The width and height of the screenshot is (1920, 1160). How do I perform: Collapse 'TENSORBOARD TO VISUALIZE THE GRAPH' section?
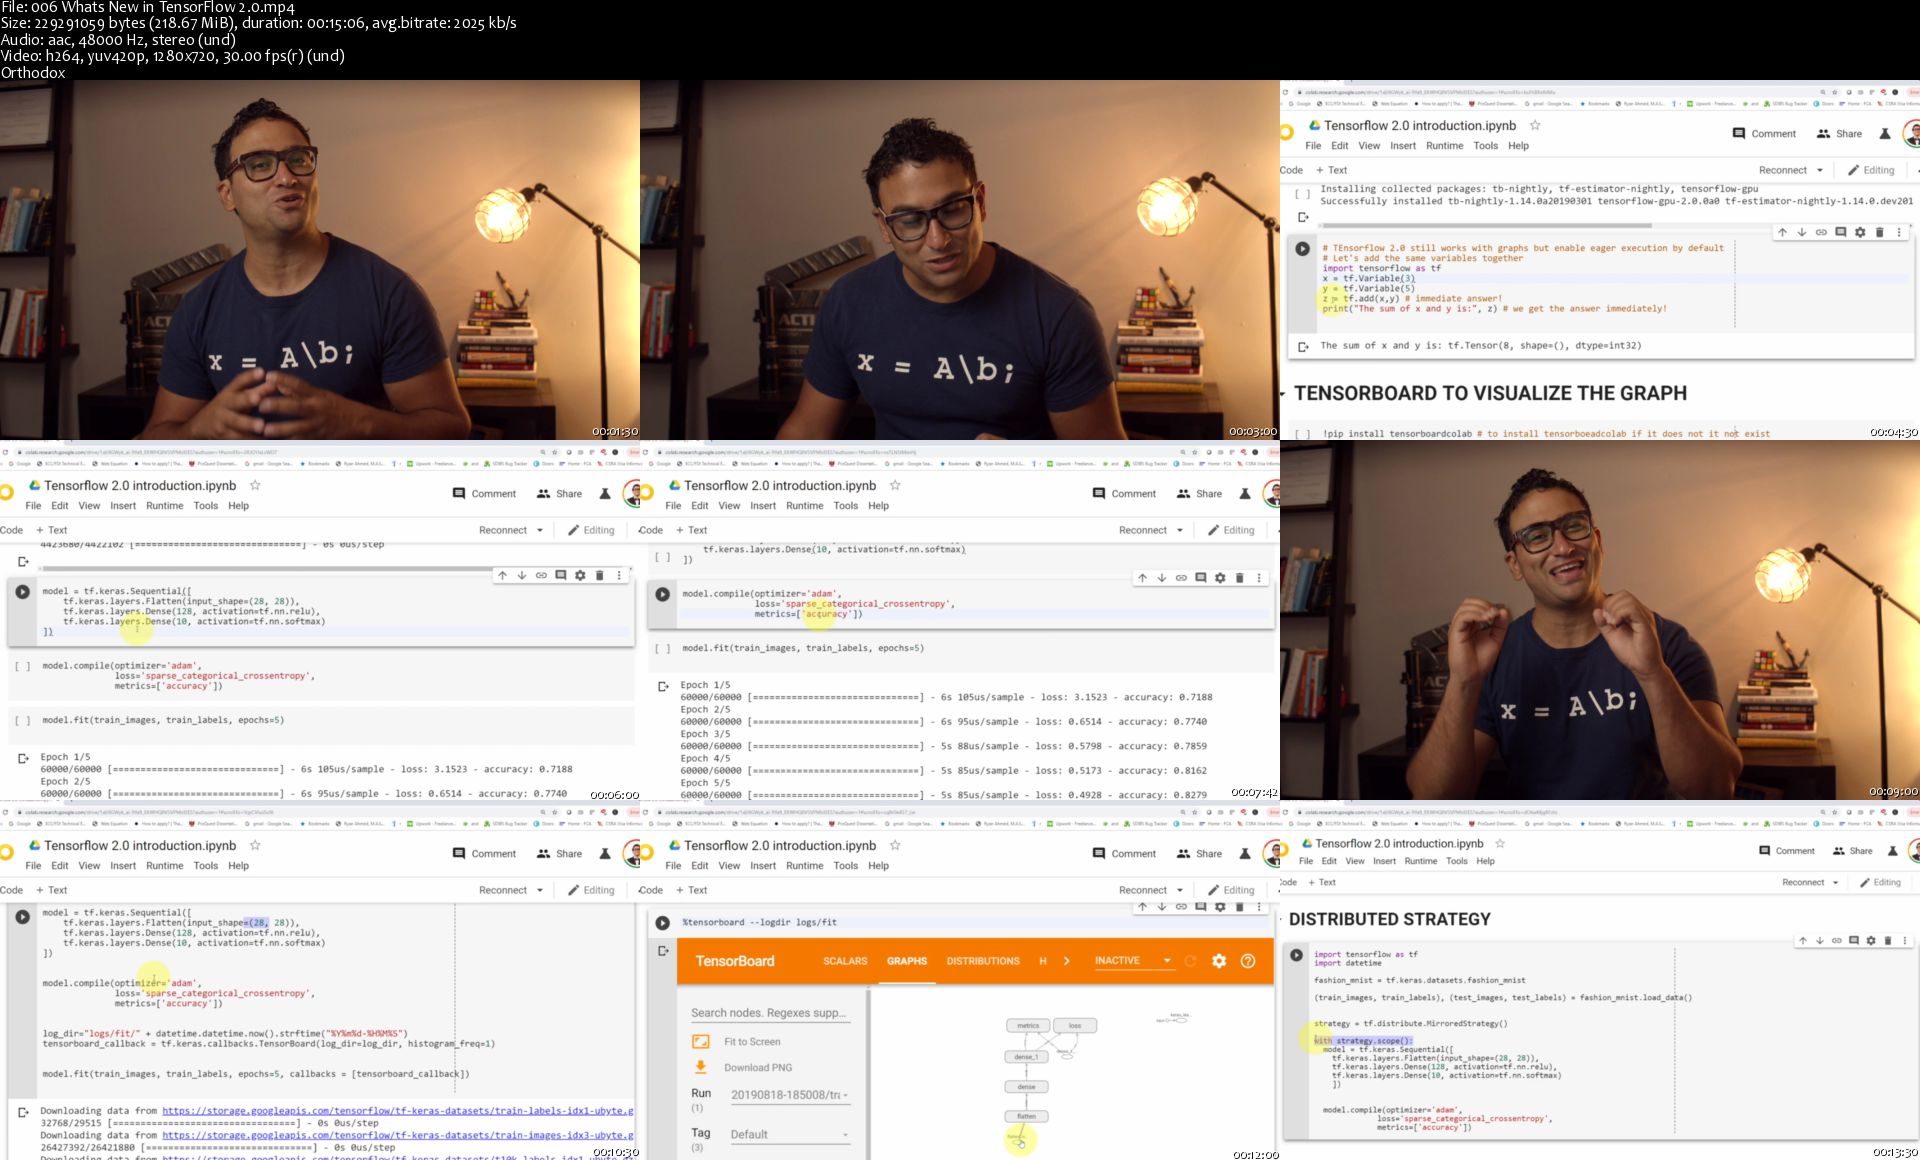1283,394
